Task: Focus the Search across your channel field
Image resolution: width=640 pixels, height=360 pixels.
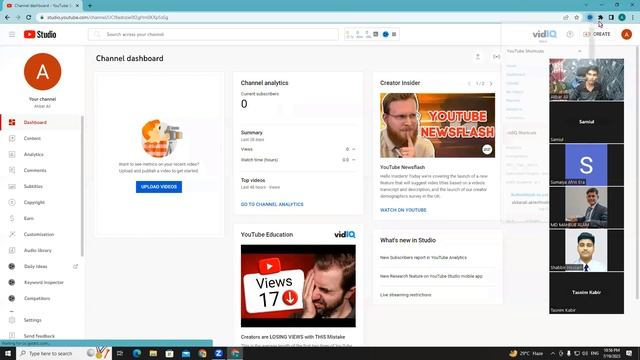Action: [213, 34]
